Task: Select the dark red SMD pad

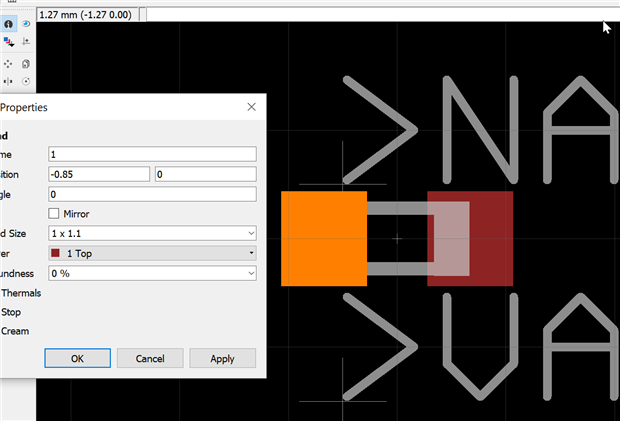Action: coord(470,239)
